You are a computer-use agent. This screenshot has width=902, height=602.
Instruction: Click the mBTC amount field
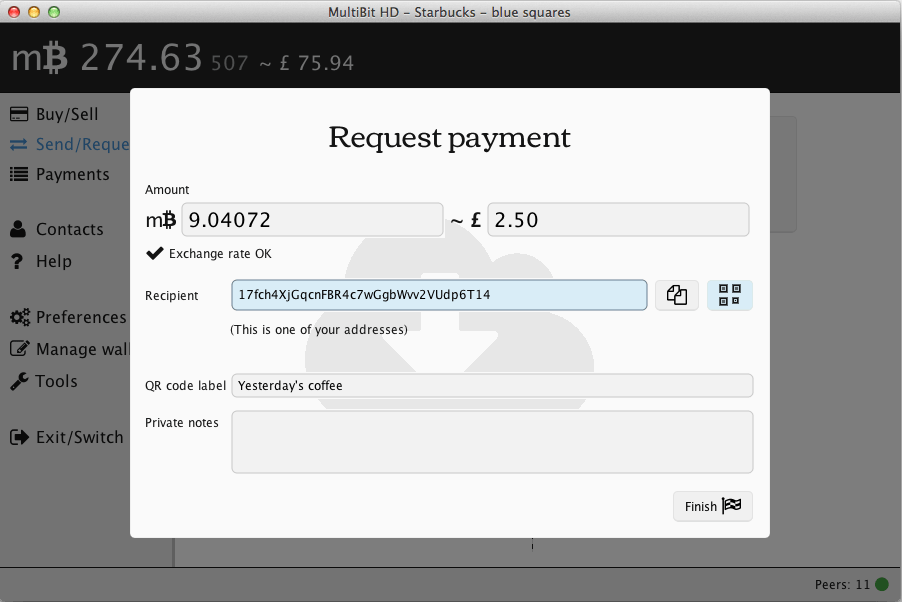point(312,220)
